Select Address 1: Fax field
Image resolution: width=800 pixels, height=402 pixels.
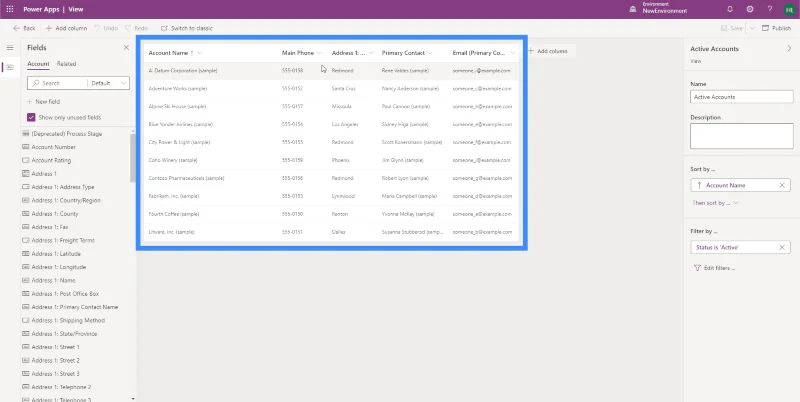45,227
